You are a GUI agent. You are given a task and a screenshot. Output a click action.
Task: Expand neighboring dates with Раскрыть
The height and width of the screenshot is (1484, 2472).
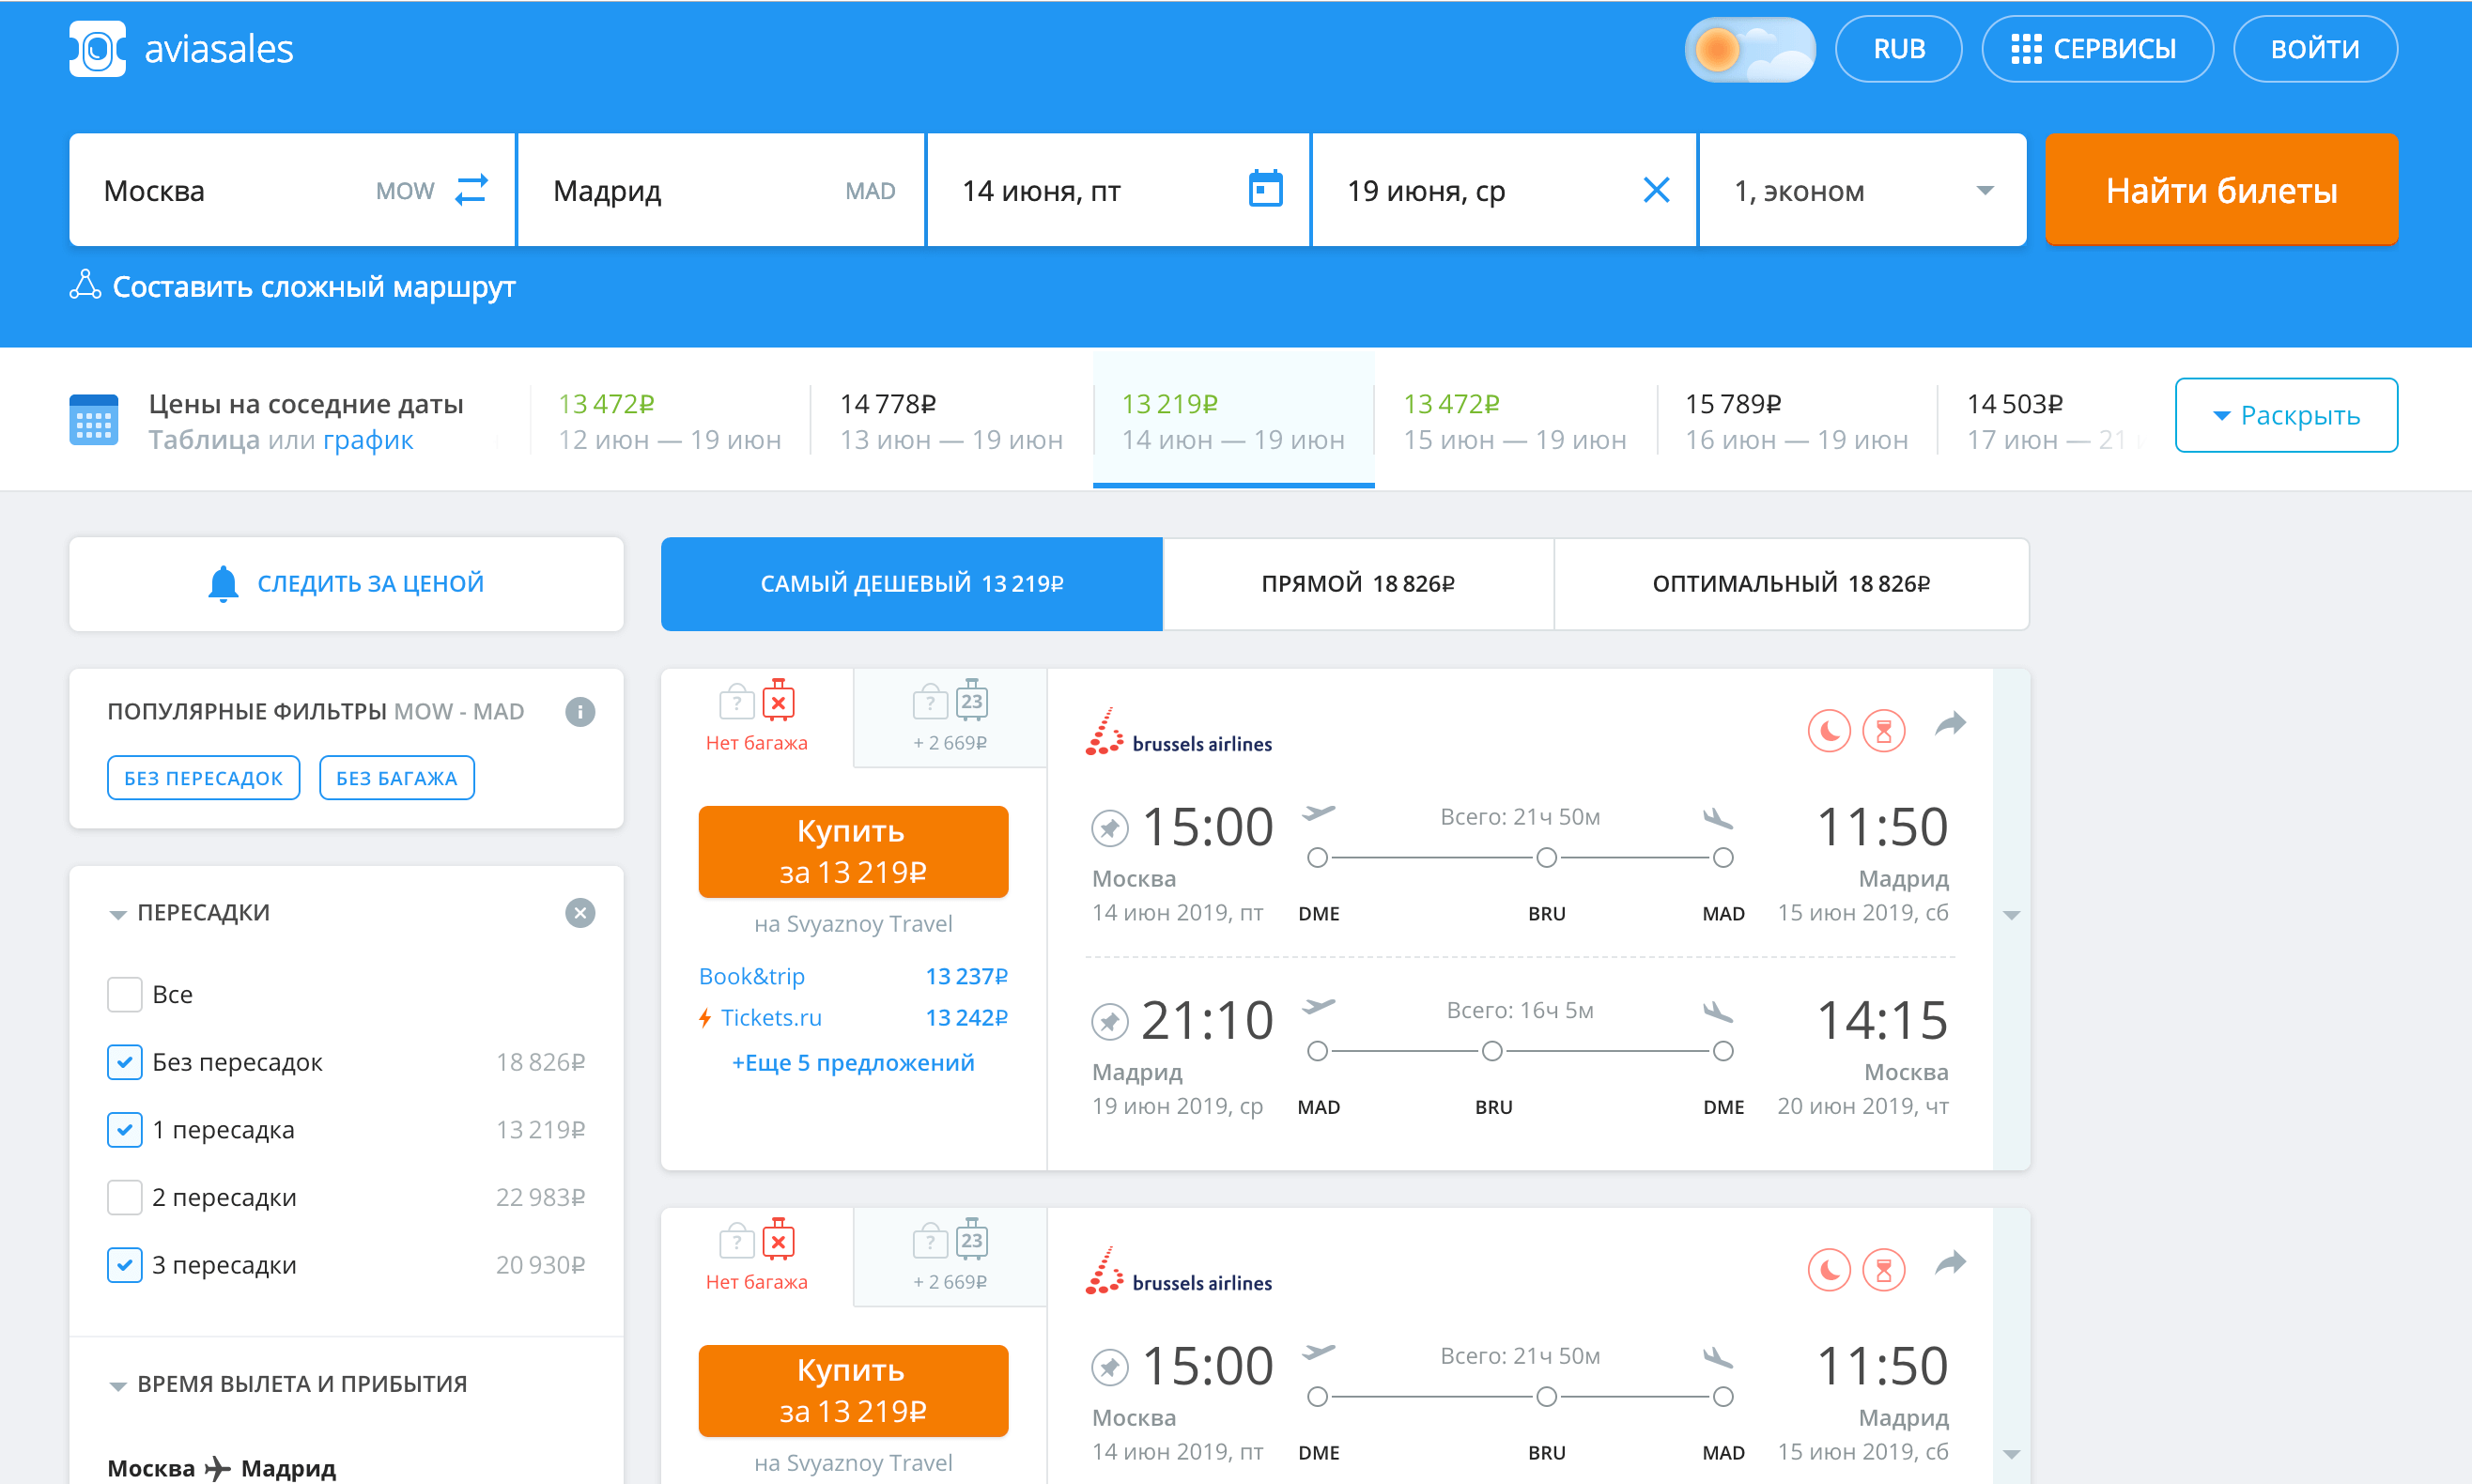tap(2286, 415)
